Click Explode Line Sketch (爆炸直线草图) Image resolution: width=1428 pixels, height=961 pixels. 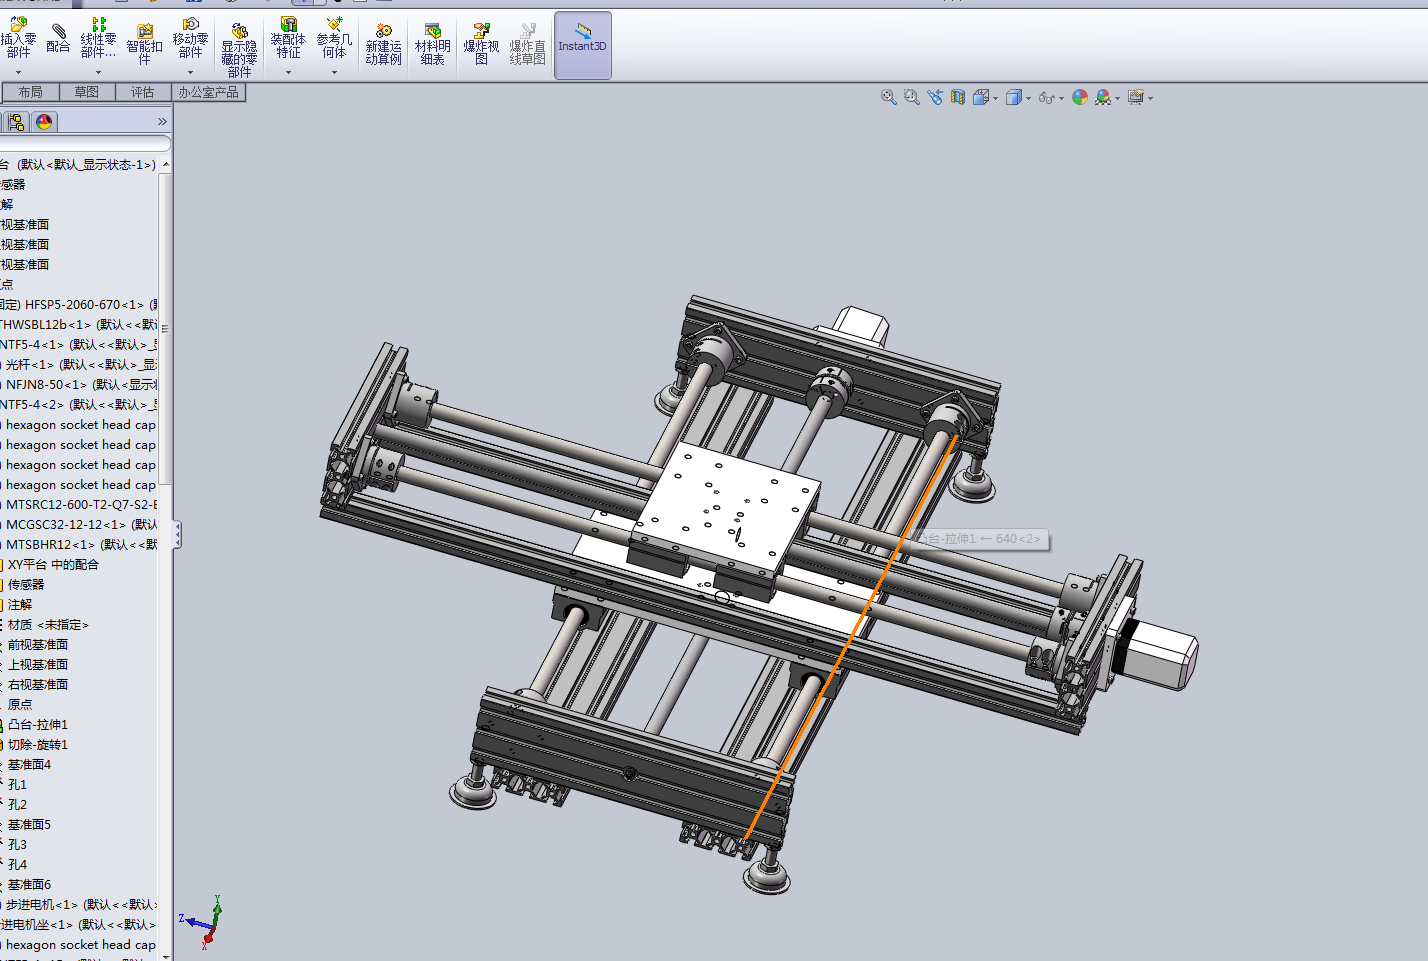click(x=527, y=44)
